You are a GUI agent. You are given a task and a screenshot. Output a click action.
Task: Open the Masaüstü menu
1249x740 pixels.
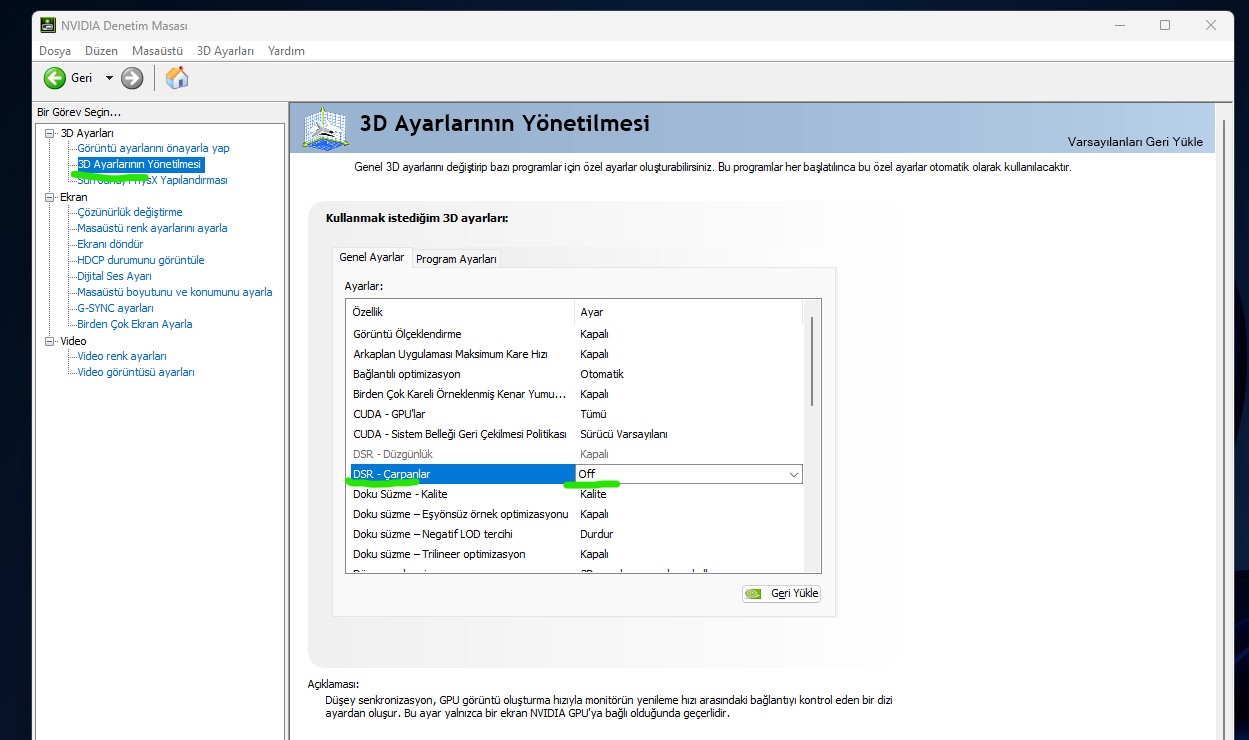[157, 50]
